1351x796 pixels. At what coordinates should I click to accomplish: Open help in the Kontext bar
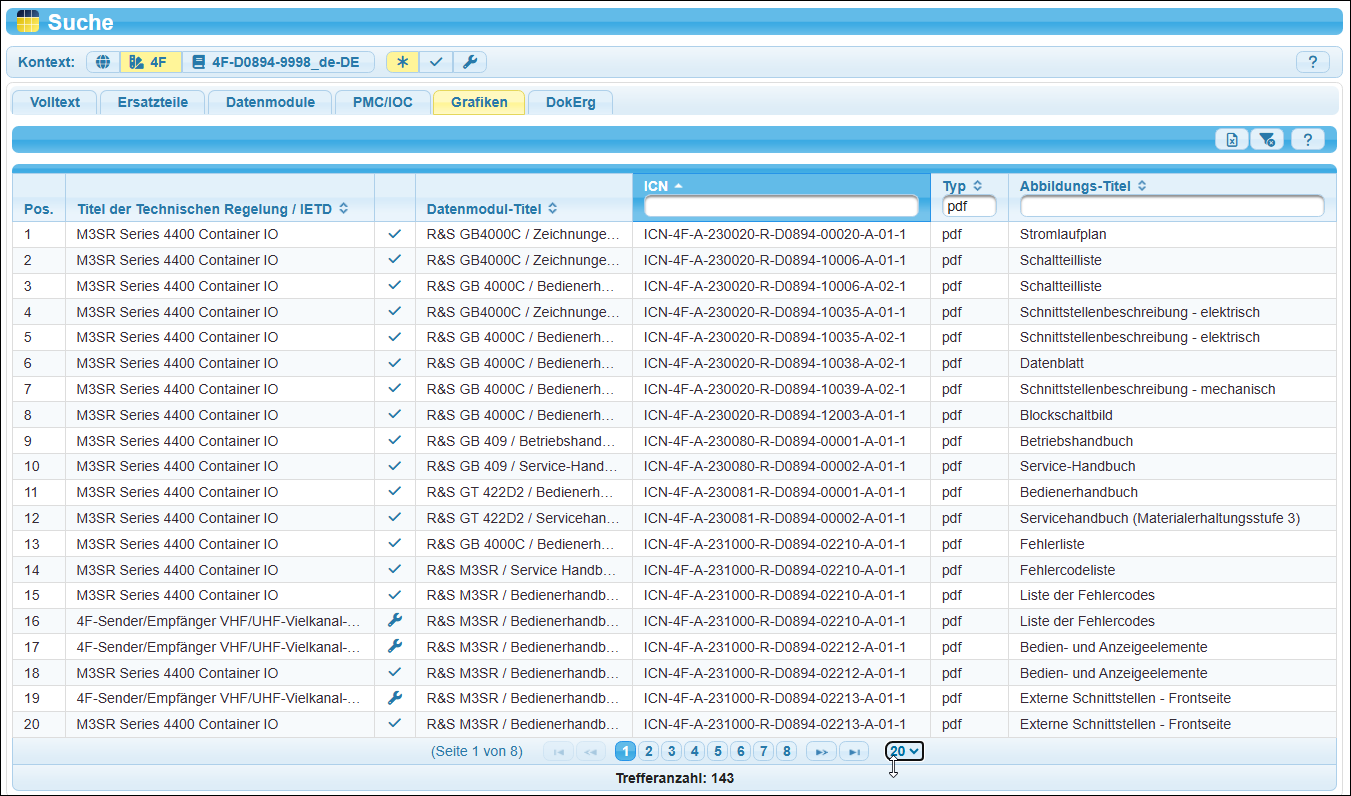1312,62
